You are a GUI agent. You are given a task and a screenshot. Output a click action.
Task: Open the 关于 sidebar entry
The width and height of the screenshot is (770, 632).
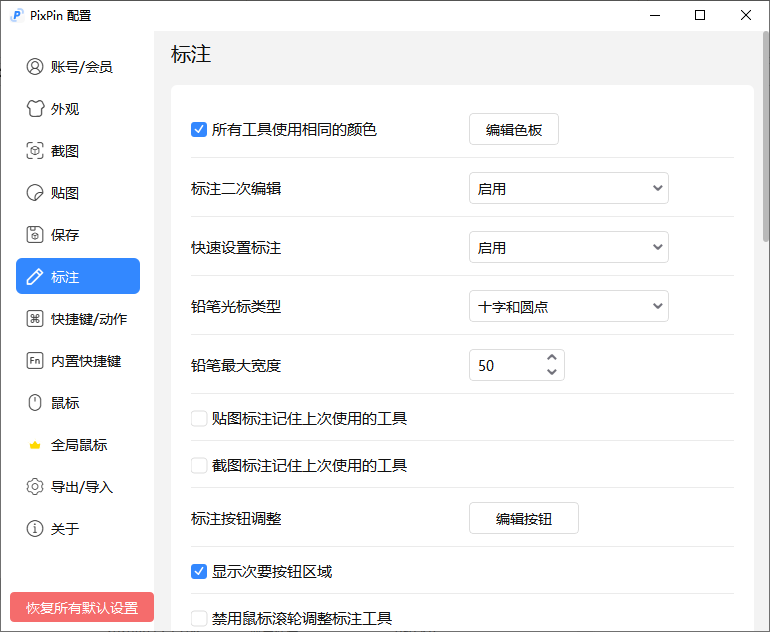coord(78,529)
